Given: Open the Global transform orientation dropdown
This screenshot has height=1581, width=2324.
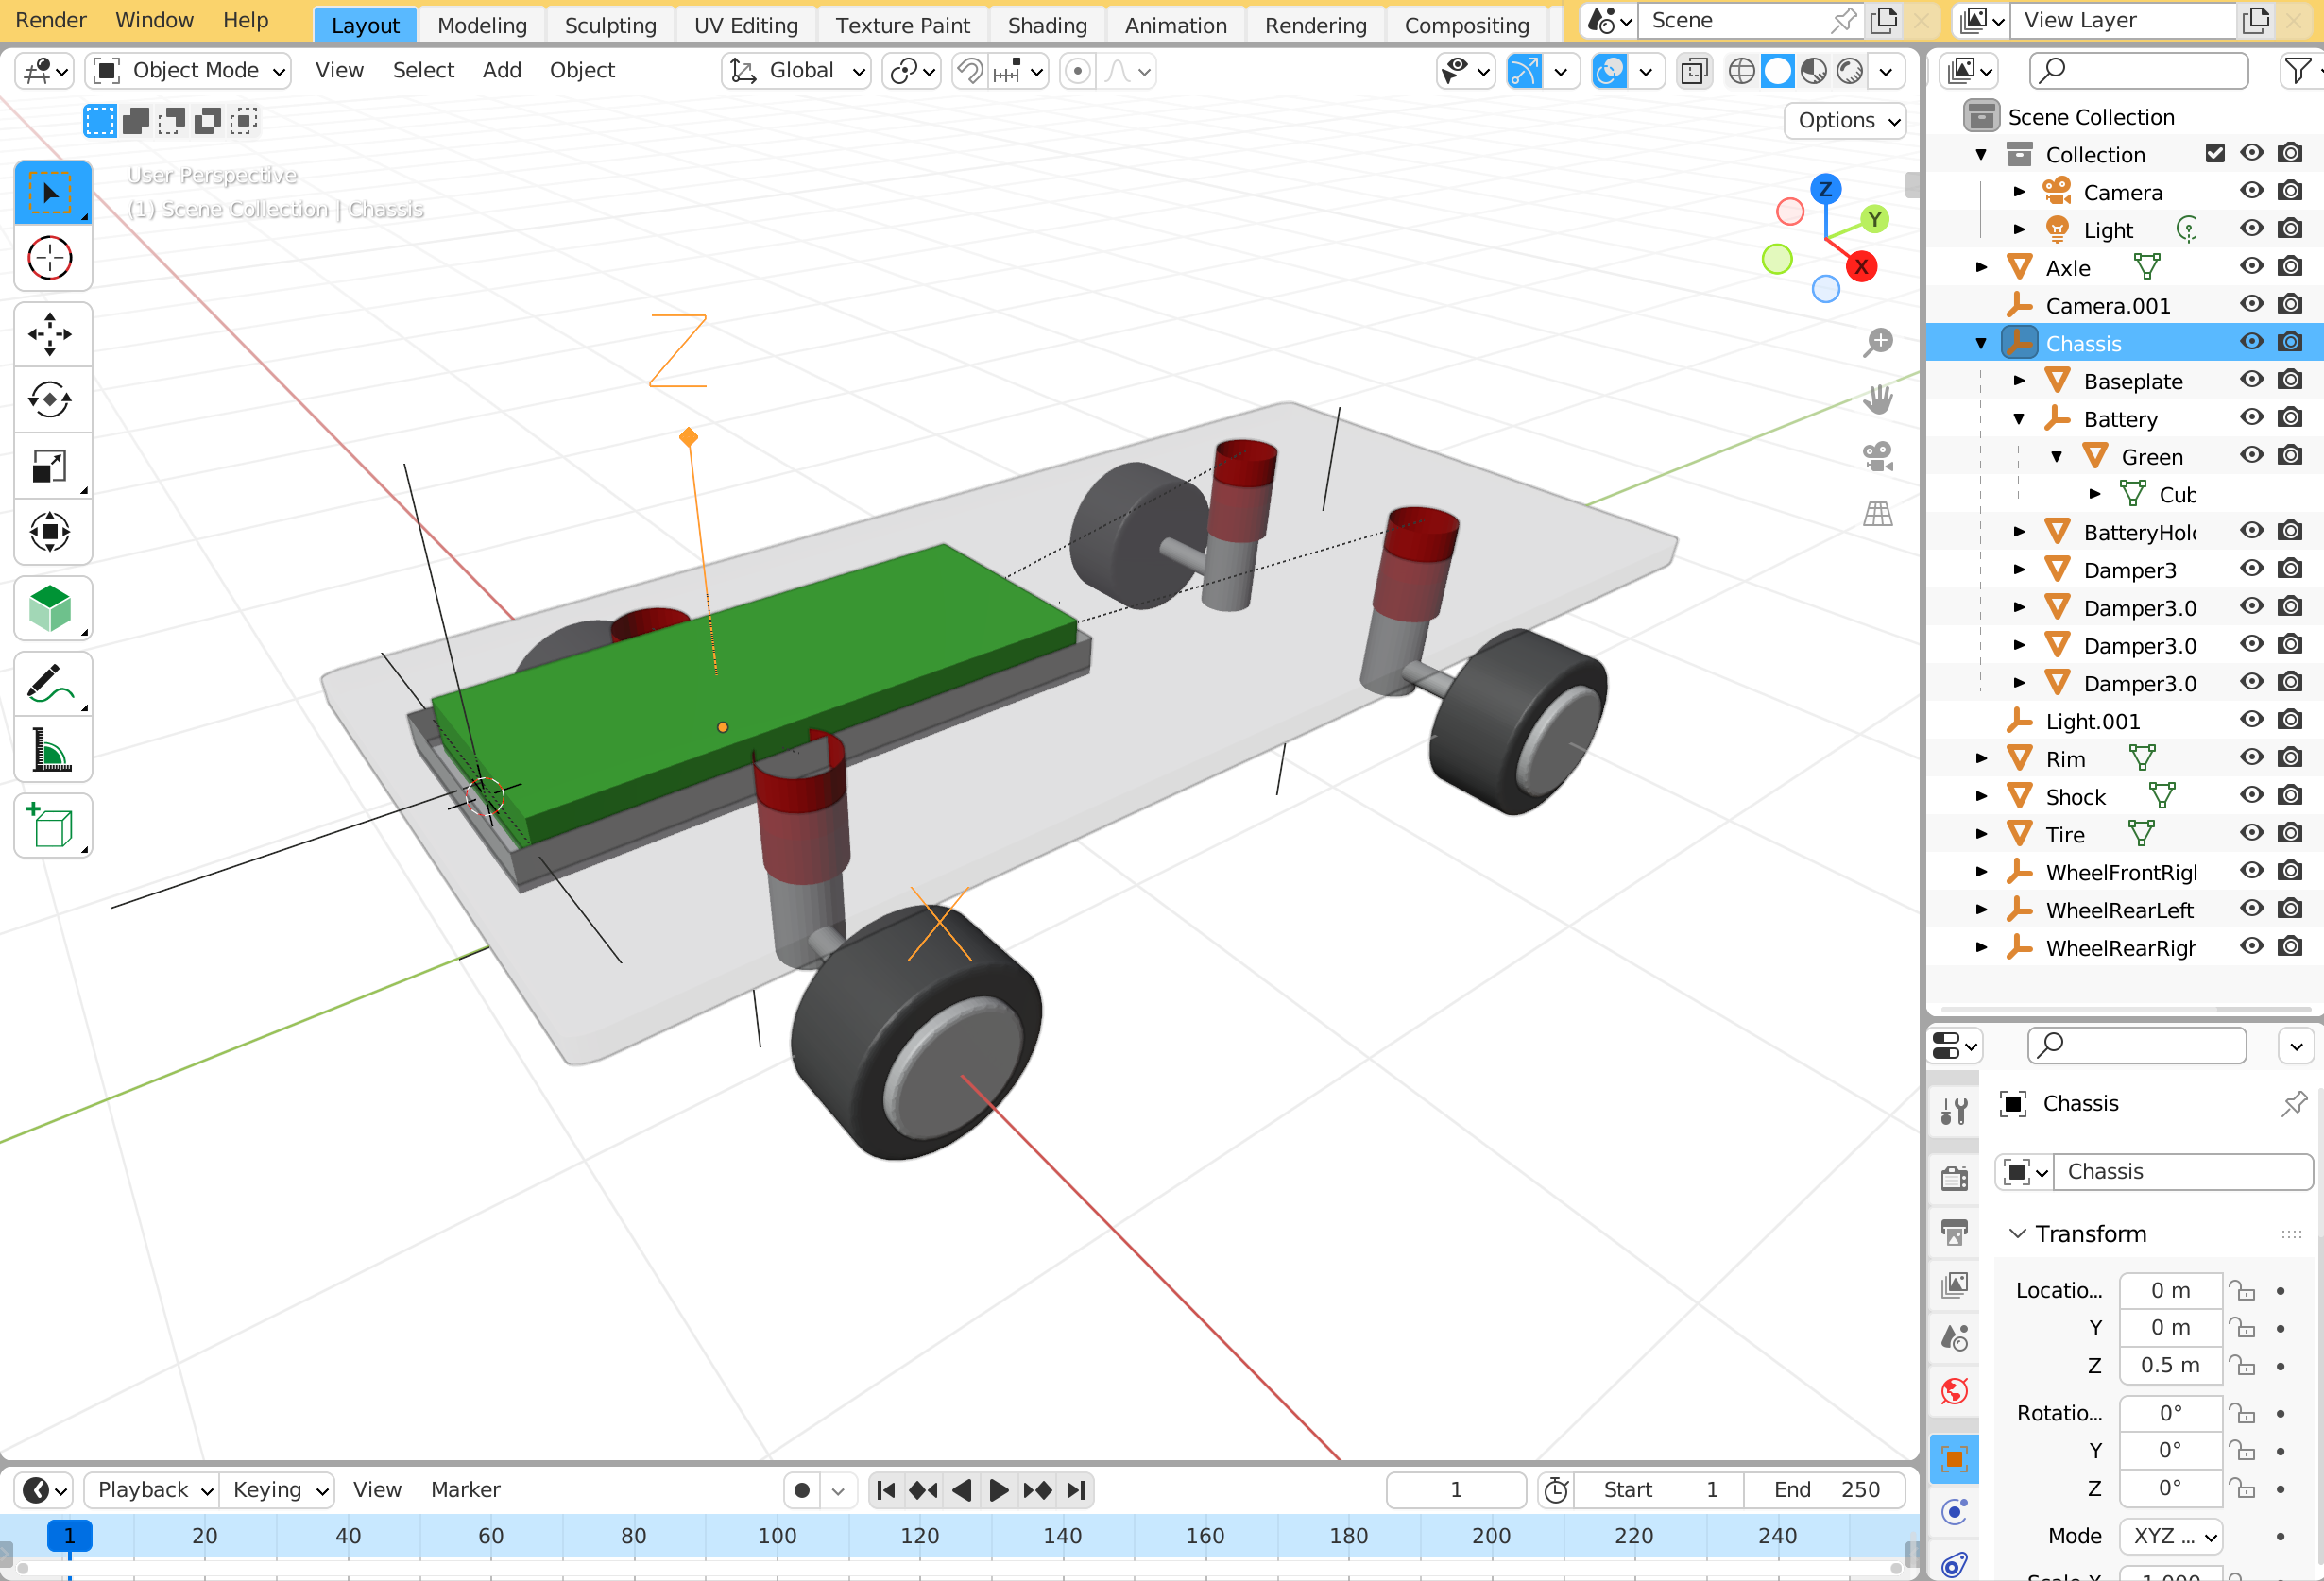Looking at the screenshot, I should (x=796, y=71).
